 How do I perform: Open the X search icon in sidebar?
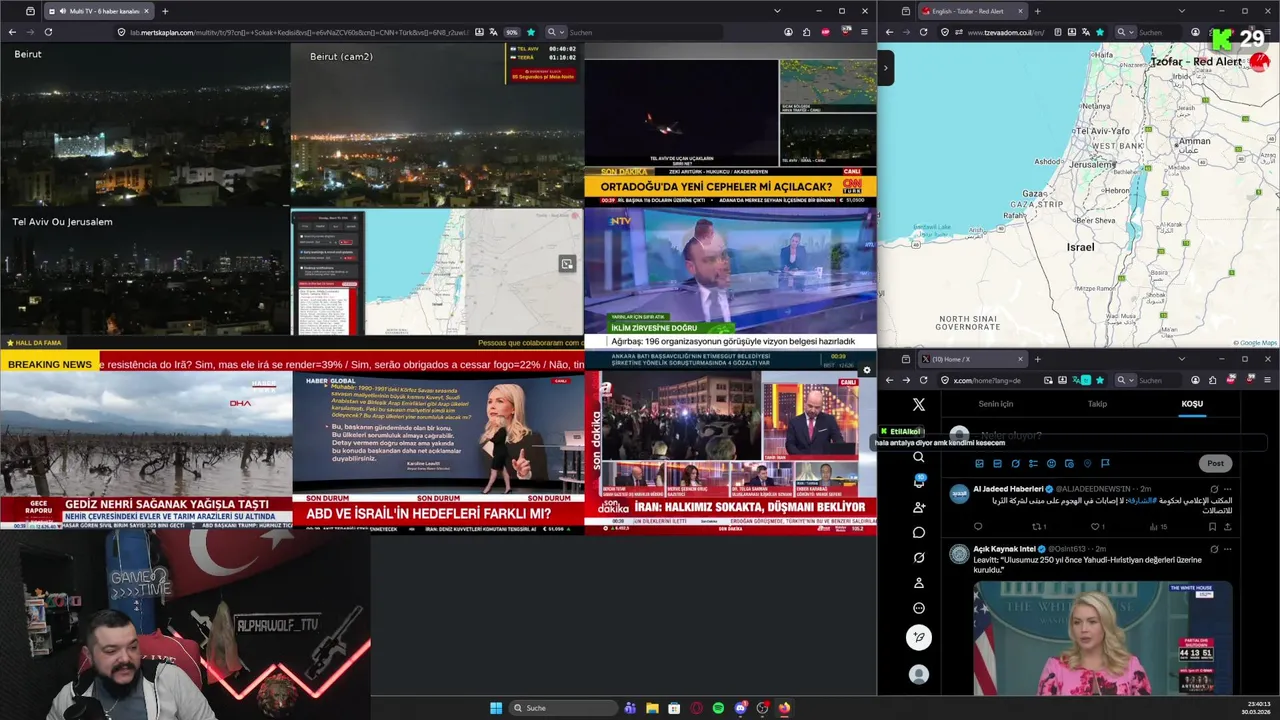(918, 457)
